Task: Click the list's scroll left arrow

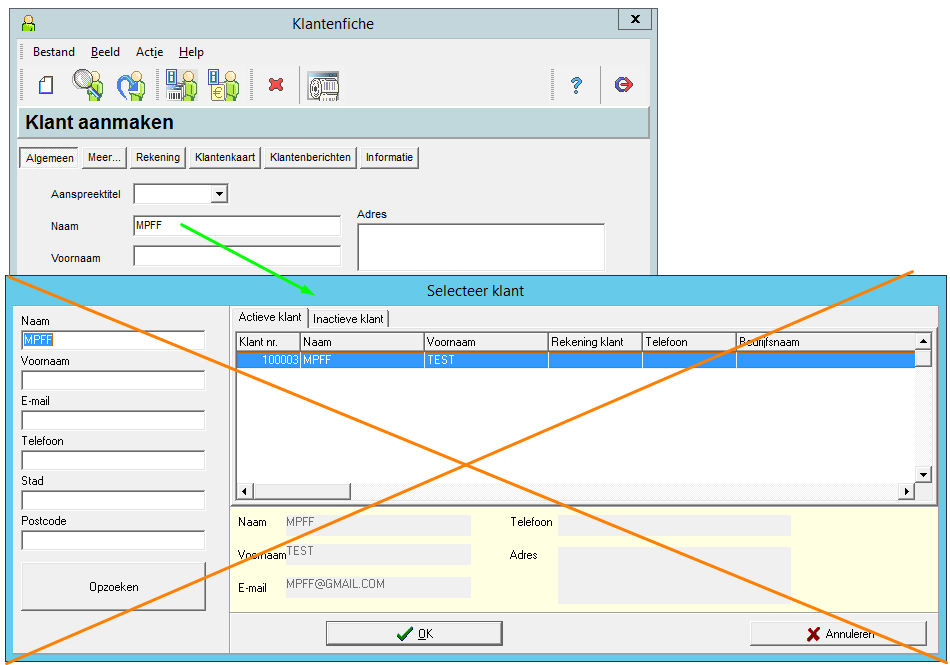Action: tap(244, 491)
